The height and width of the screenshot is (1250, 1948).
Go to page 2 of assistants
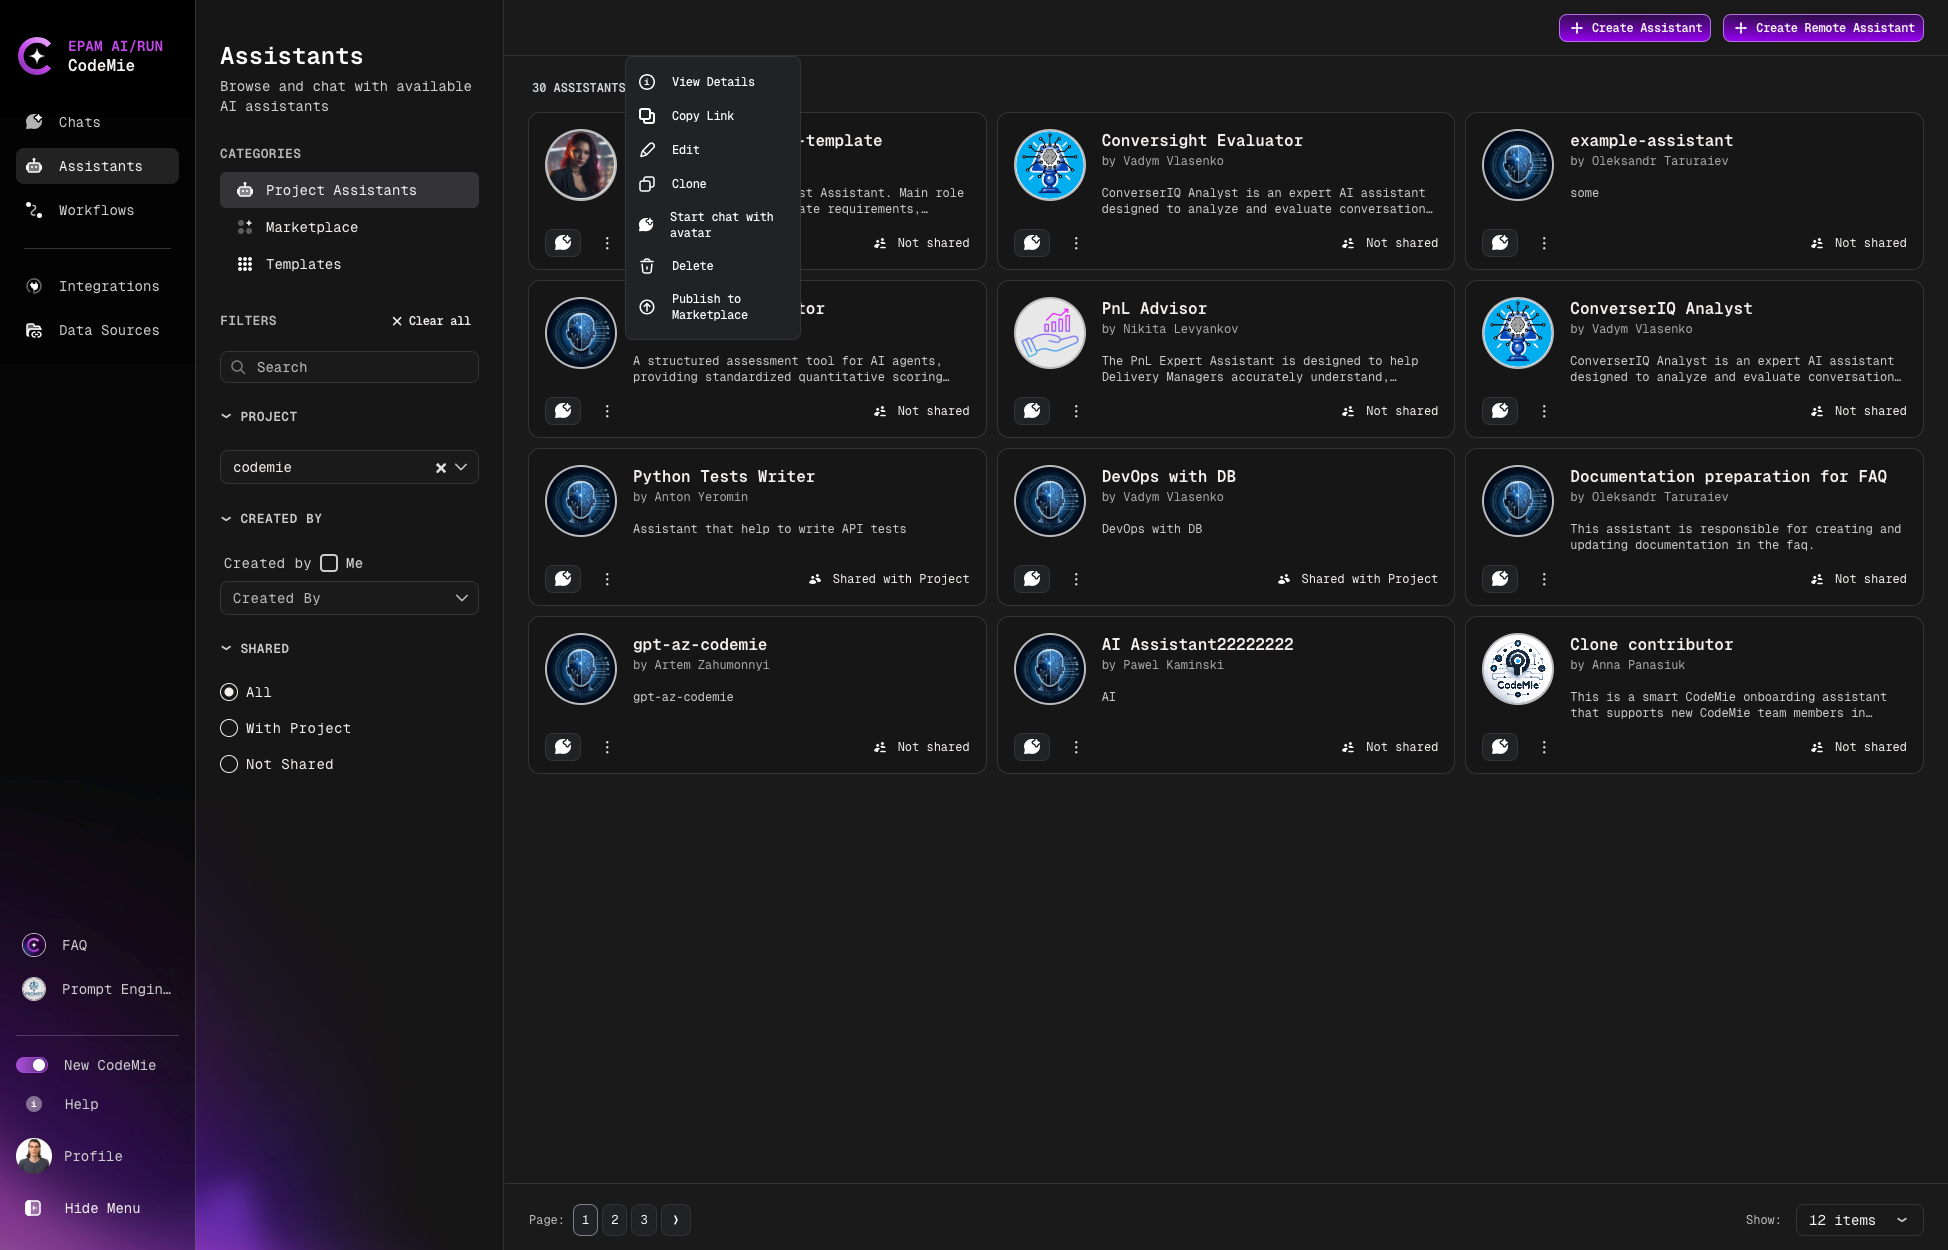coord(614,1220)
